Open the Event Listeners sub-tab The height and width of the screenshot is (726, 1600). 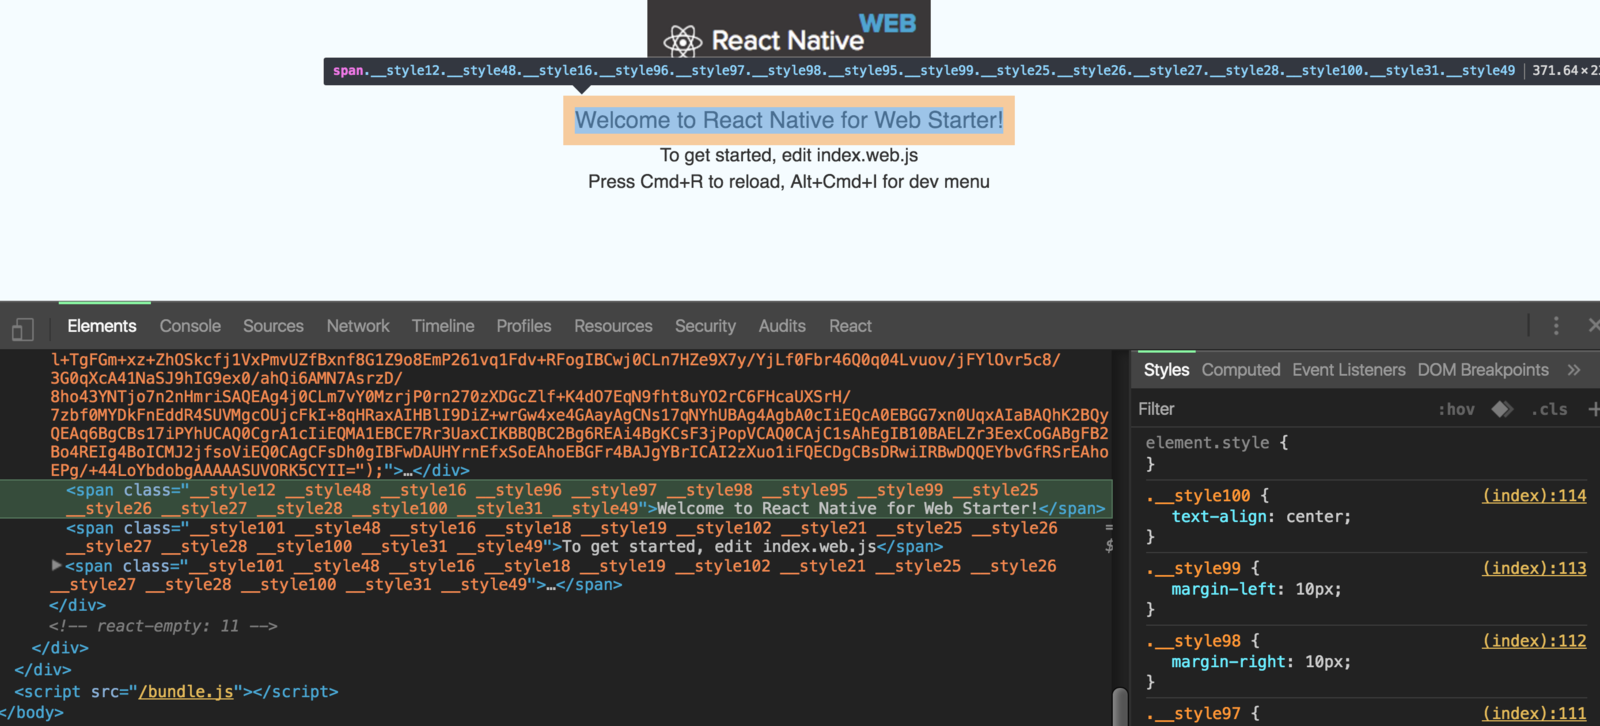pos(1349,370)
